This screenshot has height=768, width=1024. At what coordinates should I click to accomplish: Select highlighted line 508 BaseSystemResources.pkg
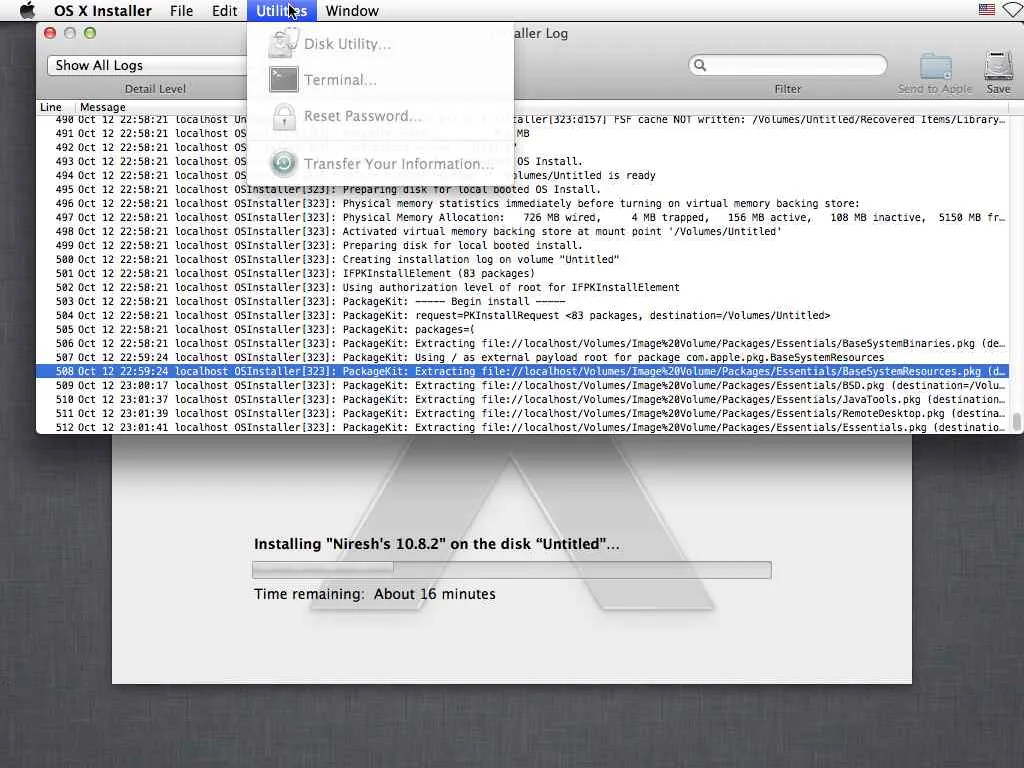click(522, 372)
